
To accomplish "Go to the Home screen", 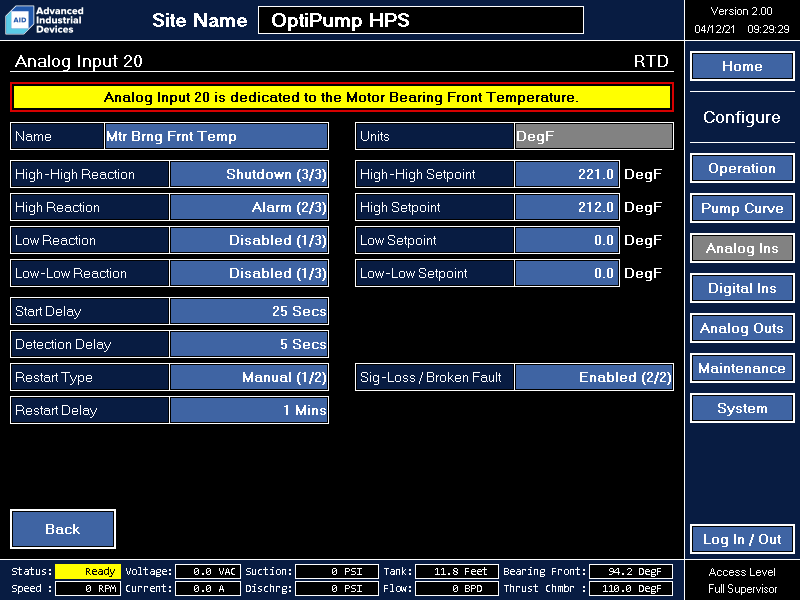I will [742, 66].
